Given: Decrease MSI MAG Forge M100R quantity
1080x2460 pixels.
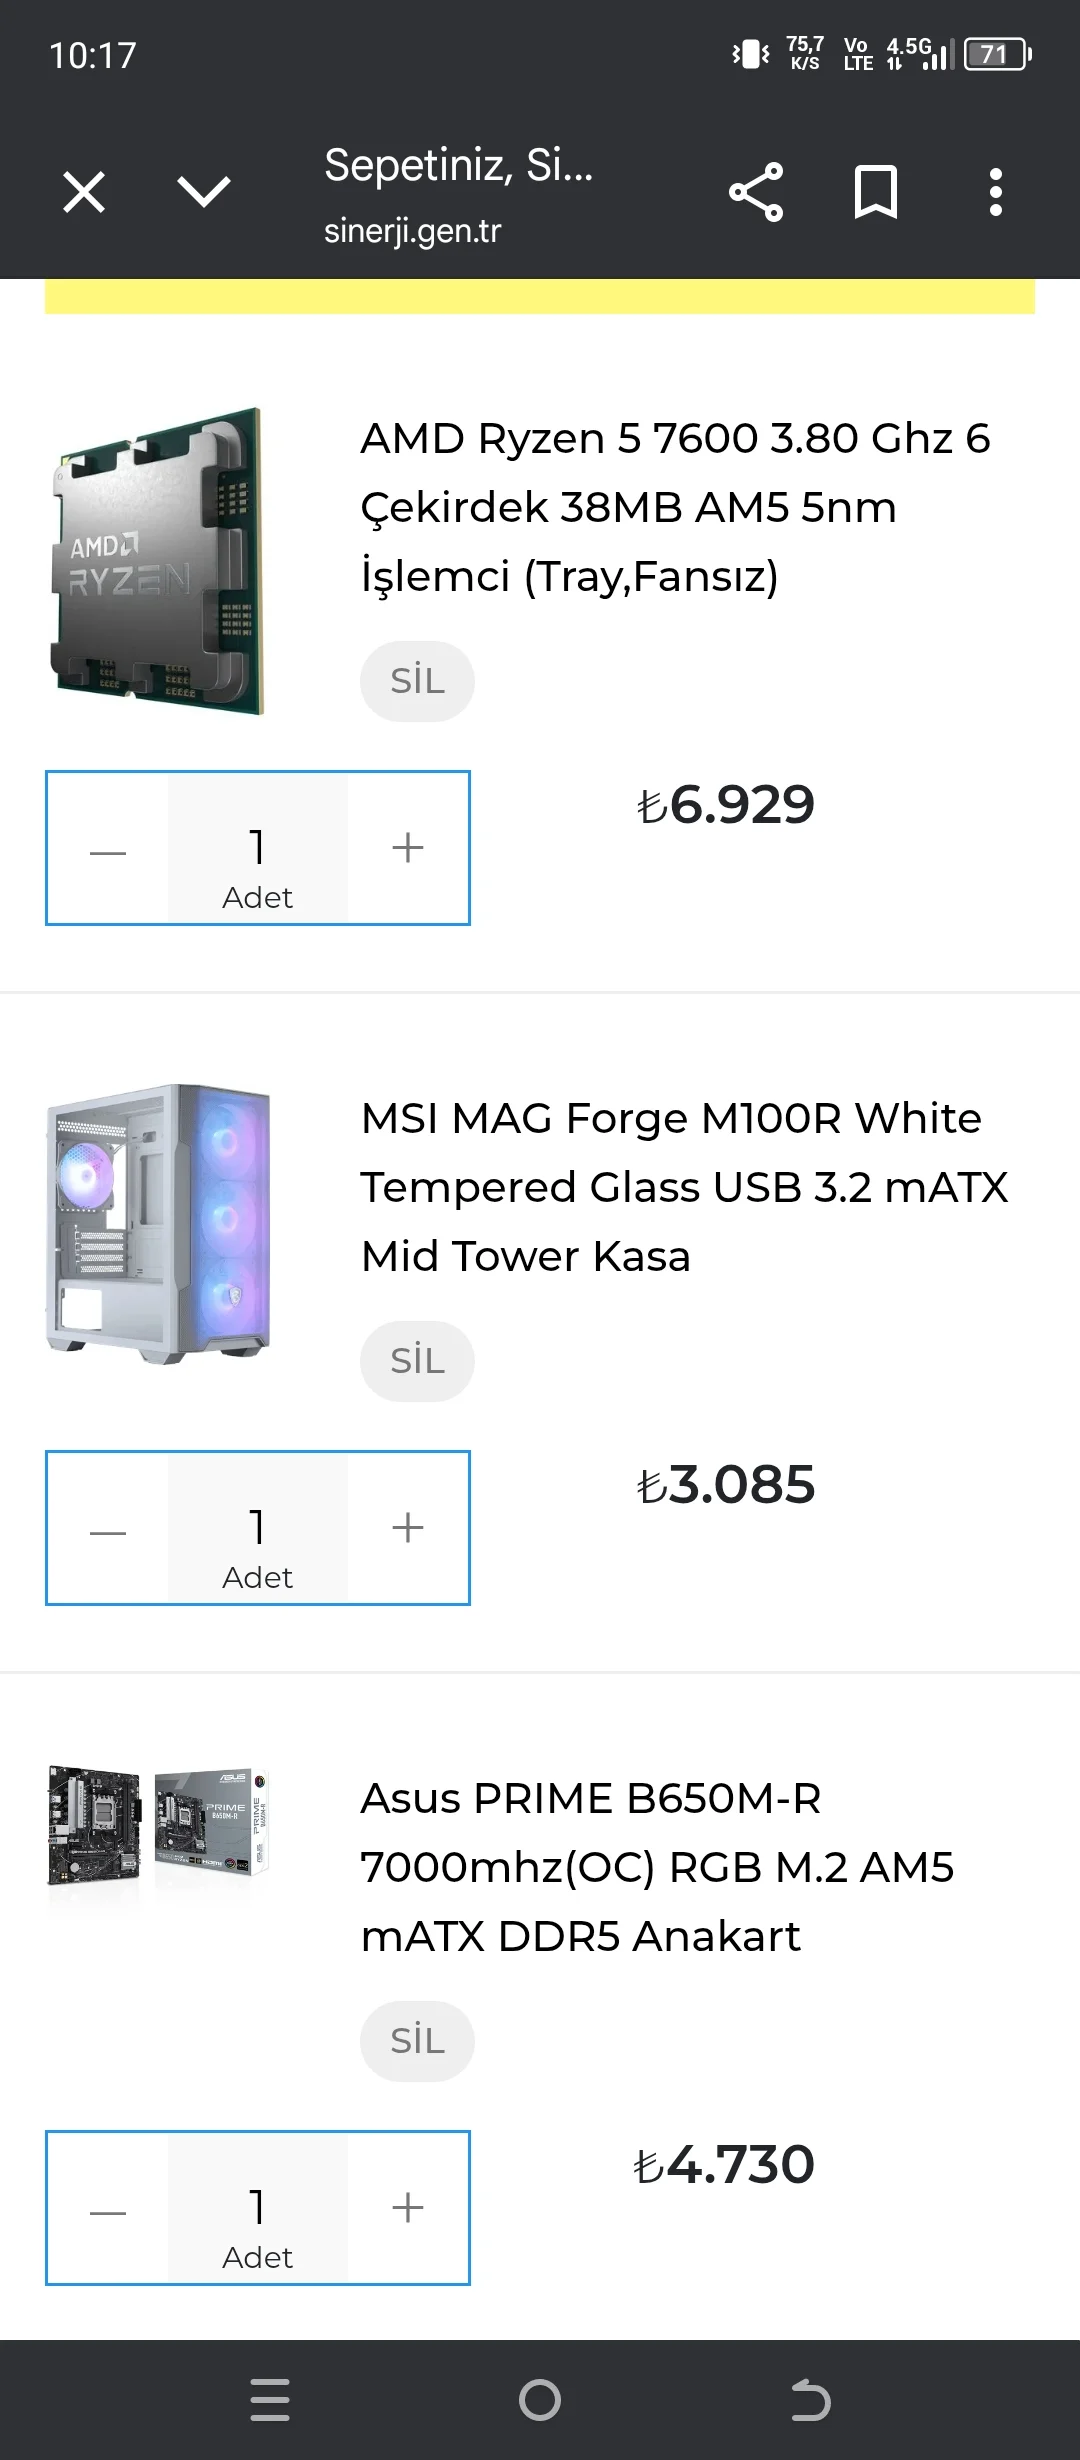Looking at the screenshot, I should pyautogui.click(x=108, y=1528).
